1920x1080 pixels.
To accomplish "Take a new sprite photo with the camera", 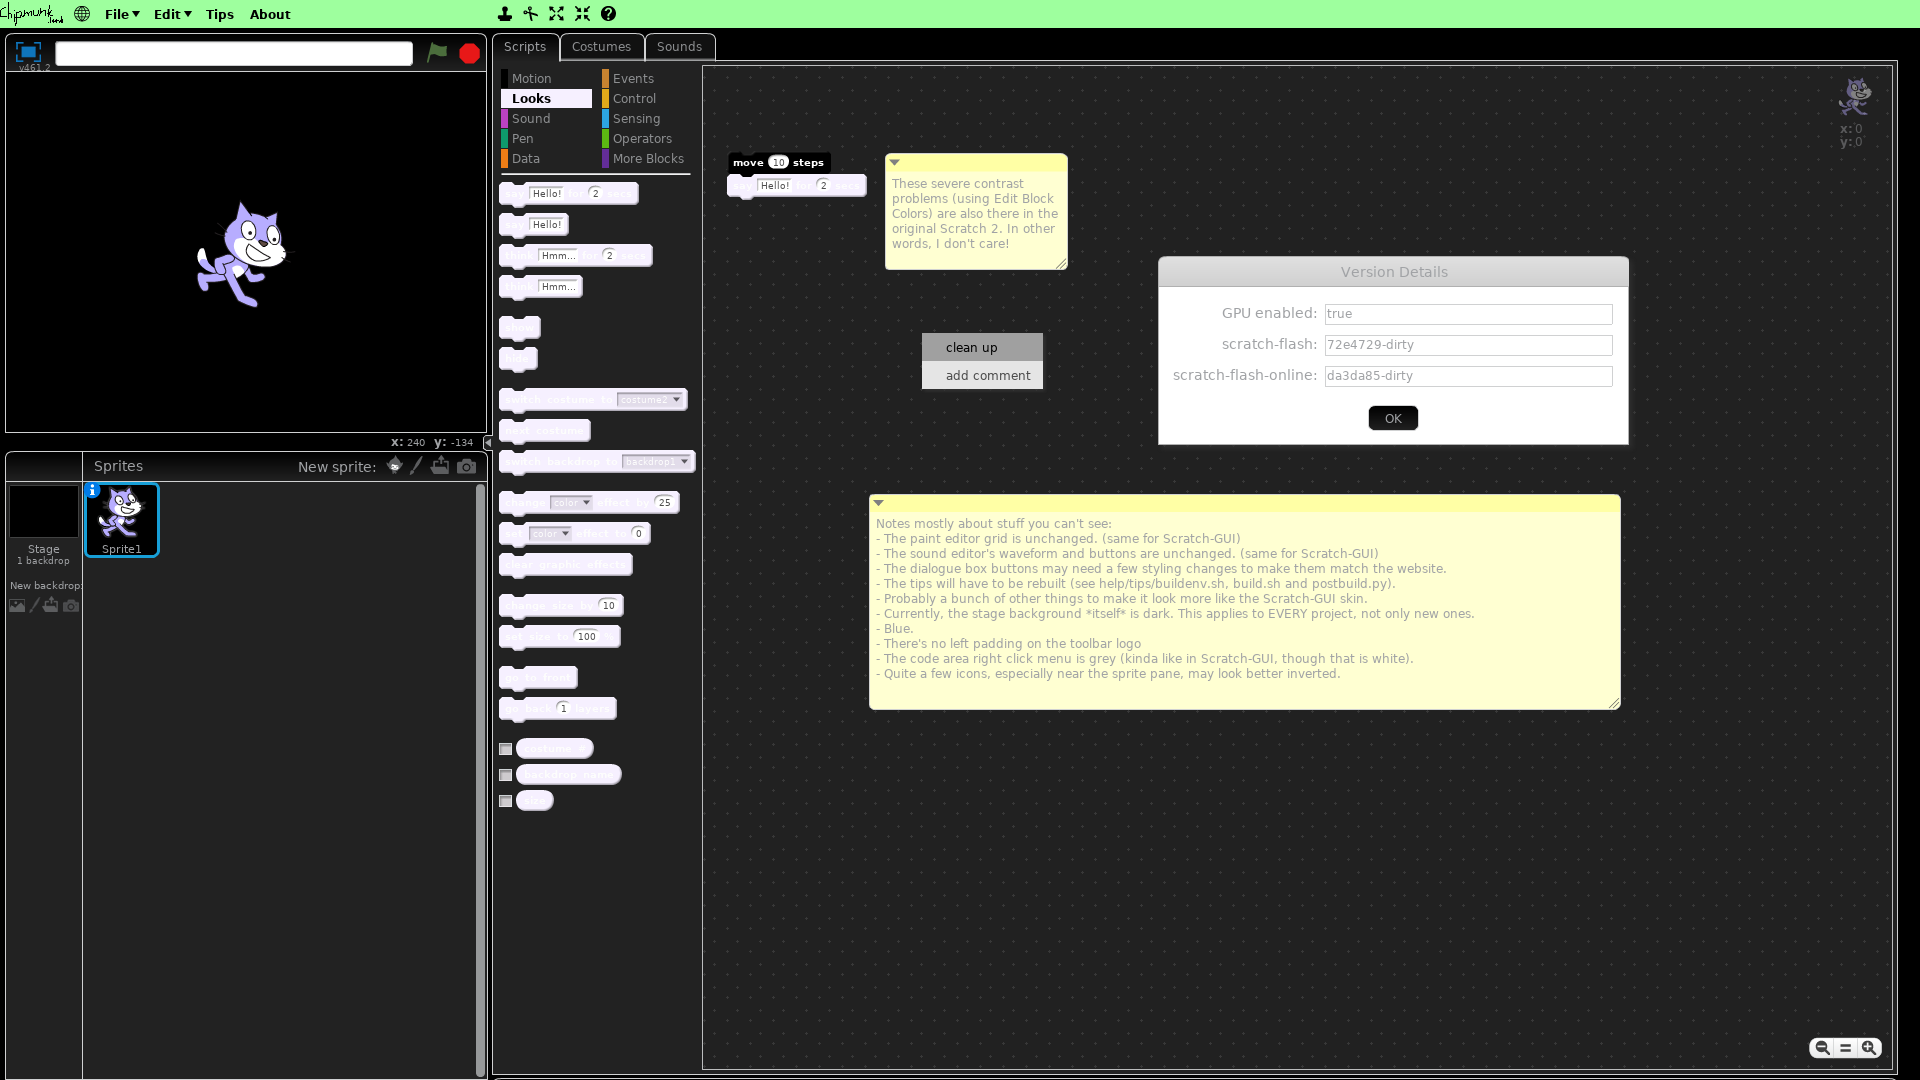I will coord(467,466).
